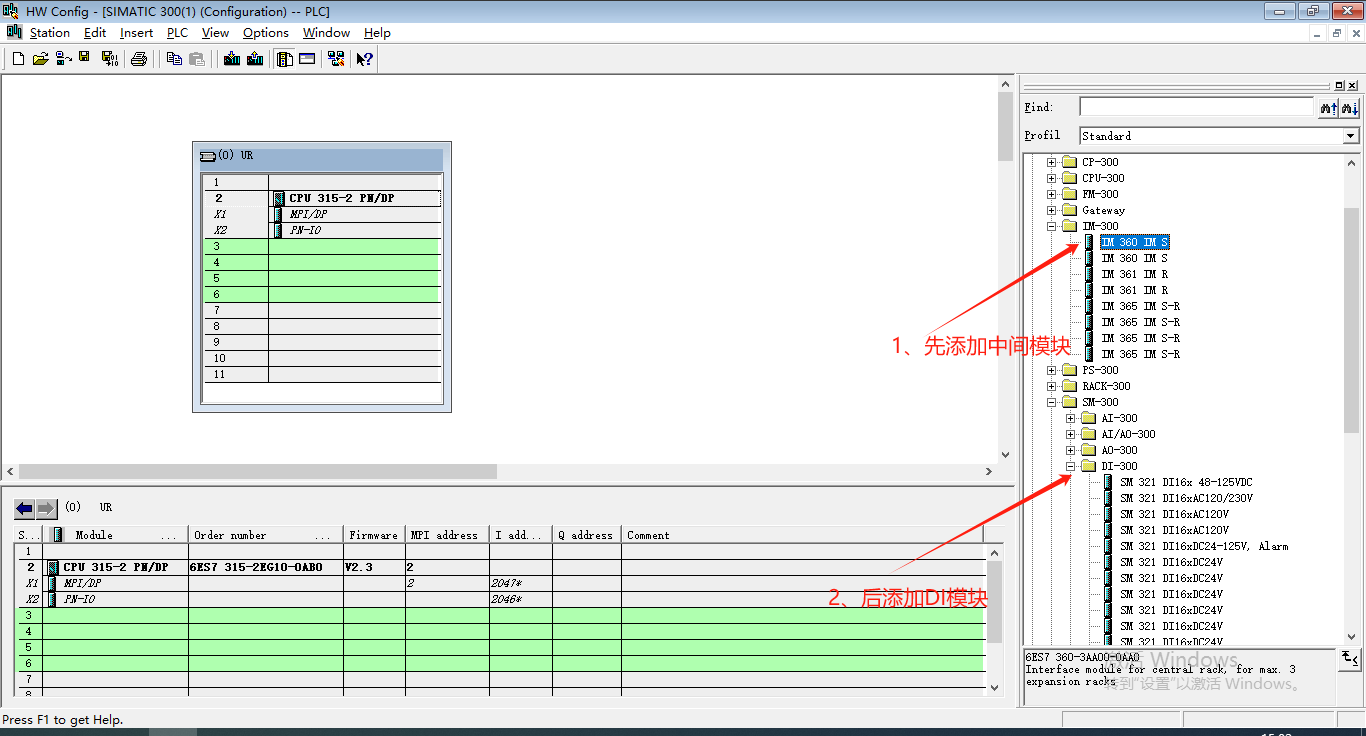Click the Configure Network toolbar icon
Screen dimensions: 1366x736
tap(337, 59)
